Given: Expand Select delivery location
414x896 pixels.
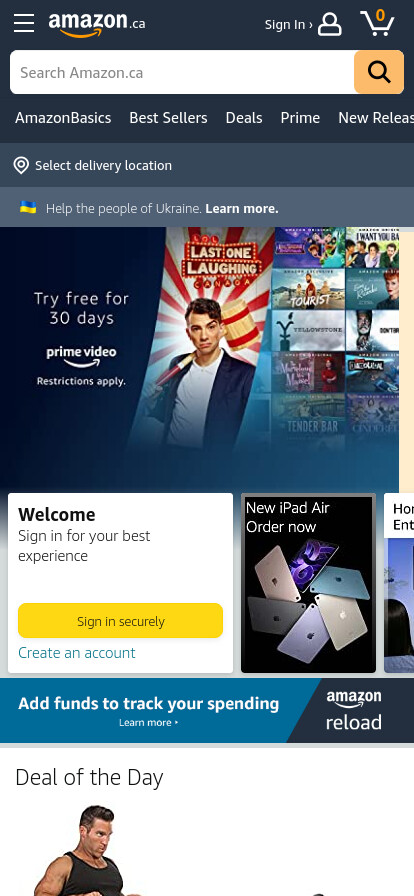Looking at the screenshot, I should pyautogui.click(x=104, y=166).
